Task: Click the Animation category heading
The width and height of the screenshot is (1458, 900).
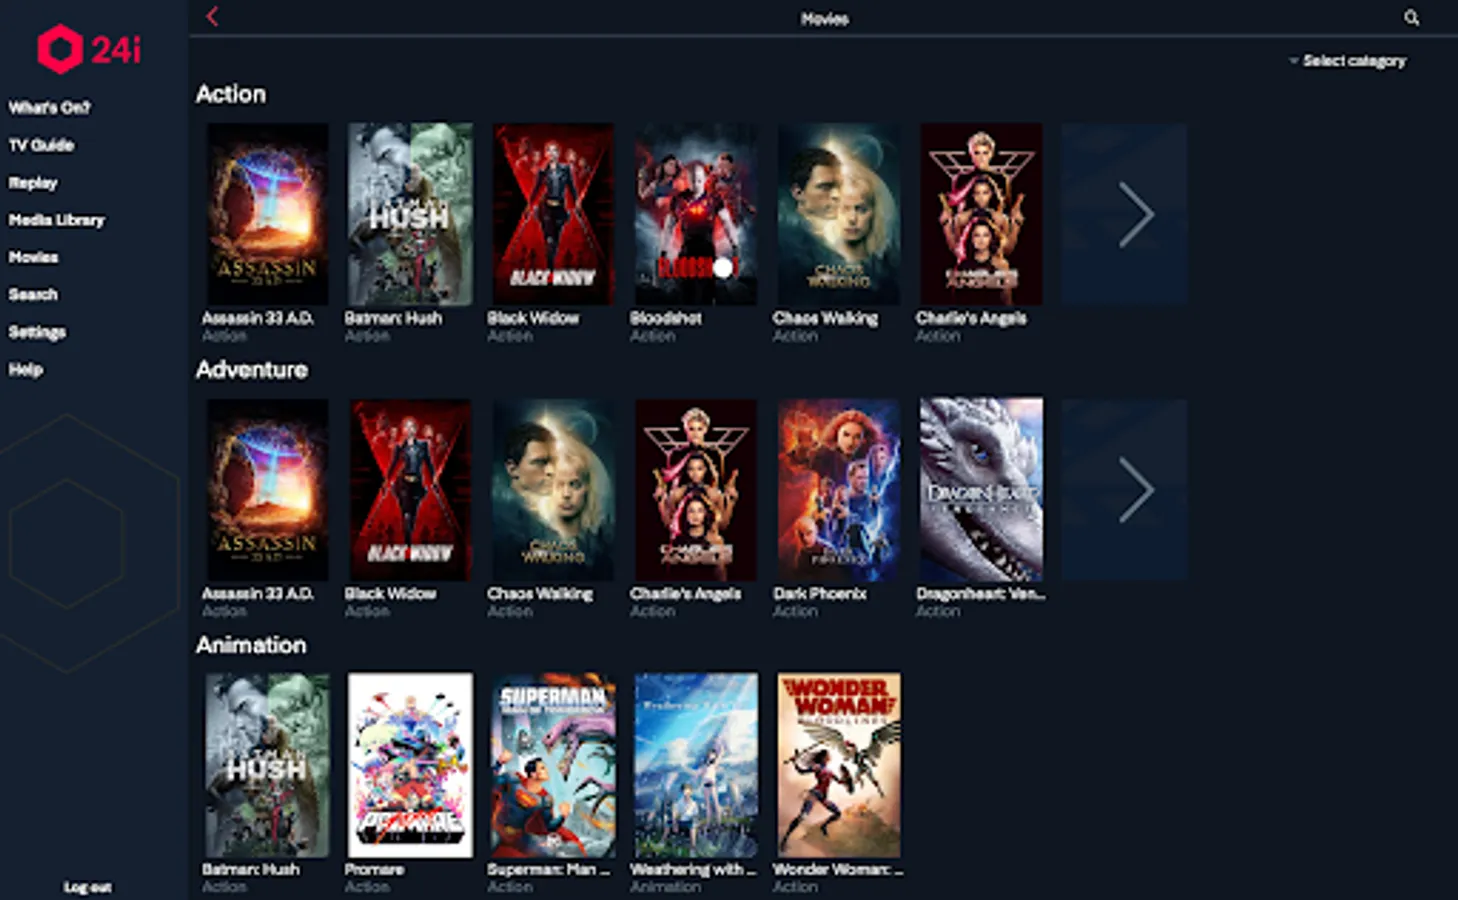Action: click(x=251, y=645)
